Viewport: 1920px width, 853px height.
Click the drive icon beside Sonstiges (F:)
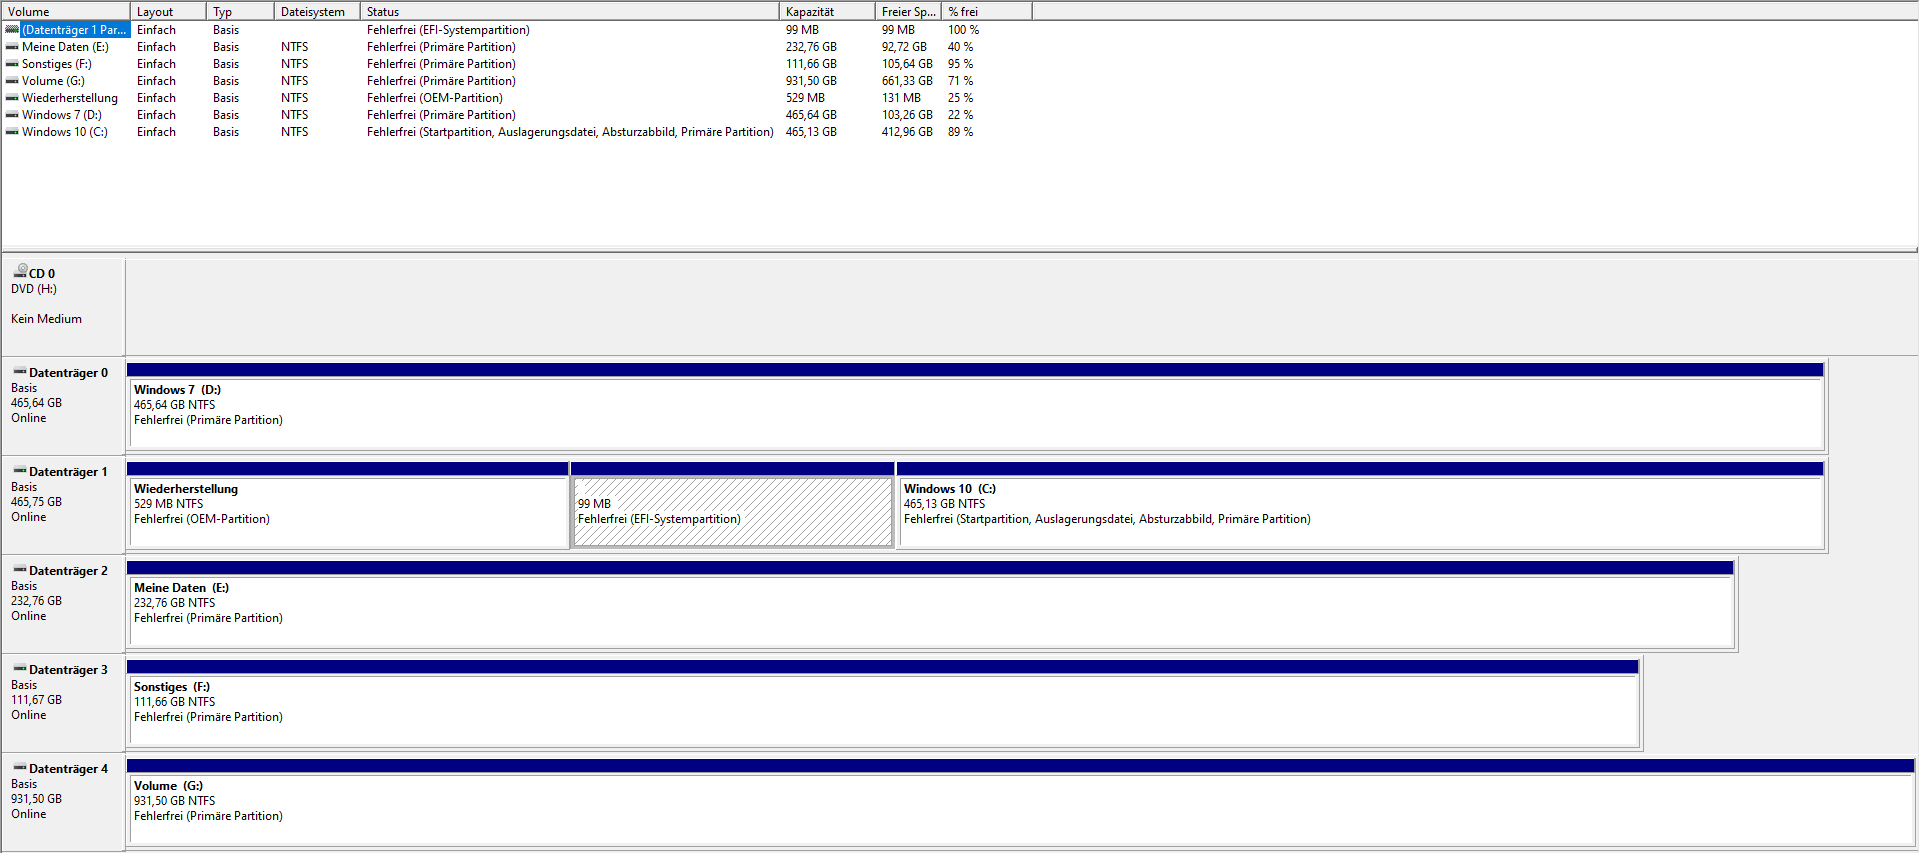12,64
